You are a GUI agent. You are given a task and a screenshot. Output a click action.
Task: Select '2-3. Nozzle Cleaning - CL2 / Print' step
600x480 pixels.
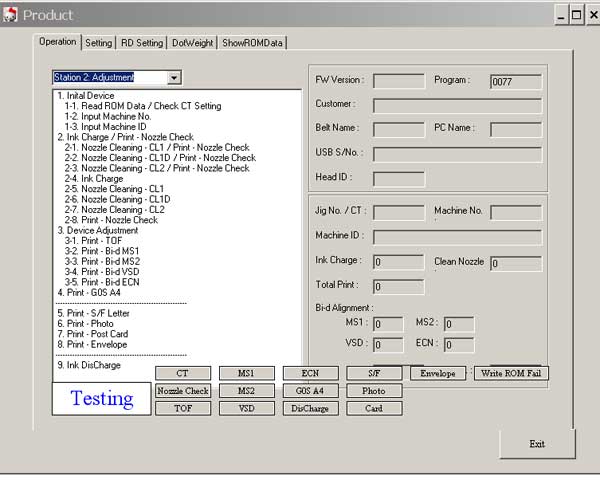point(157,168)
